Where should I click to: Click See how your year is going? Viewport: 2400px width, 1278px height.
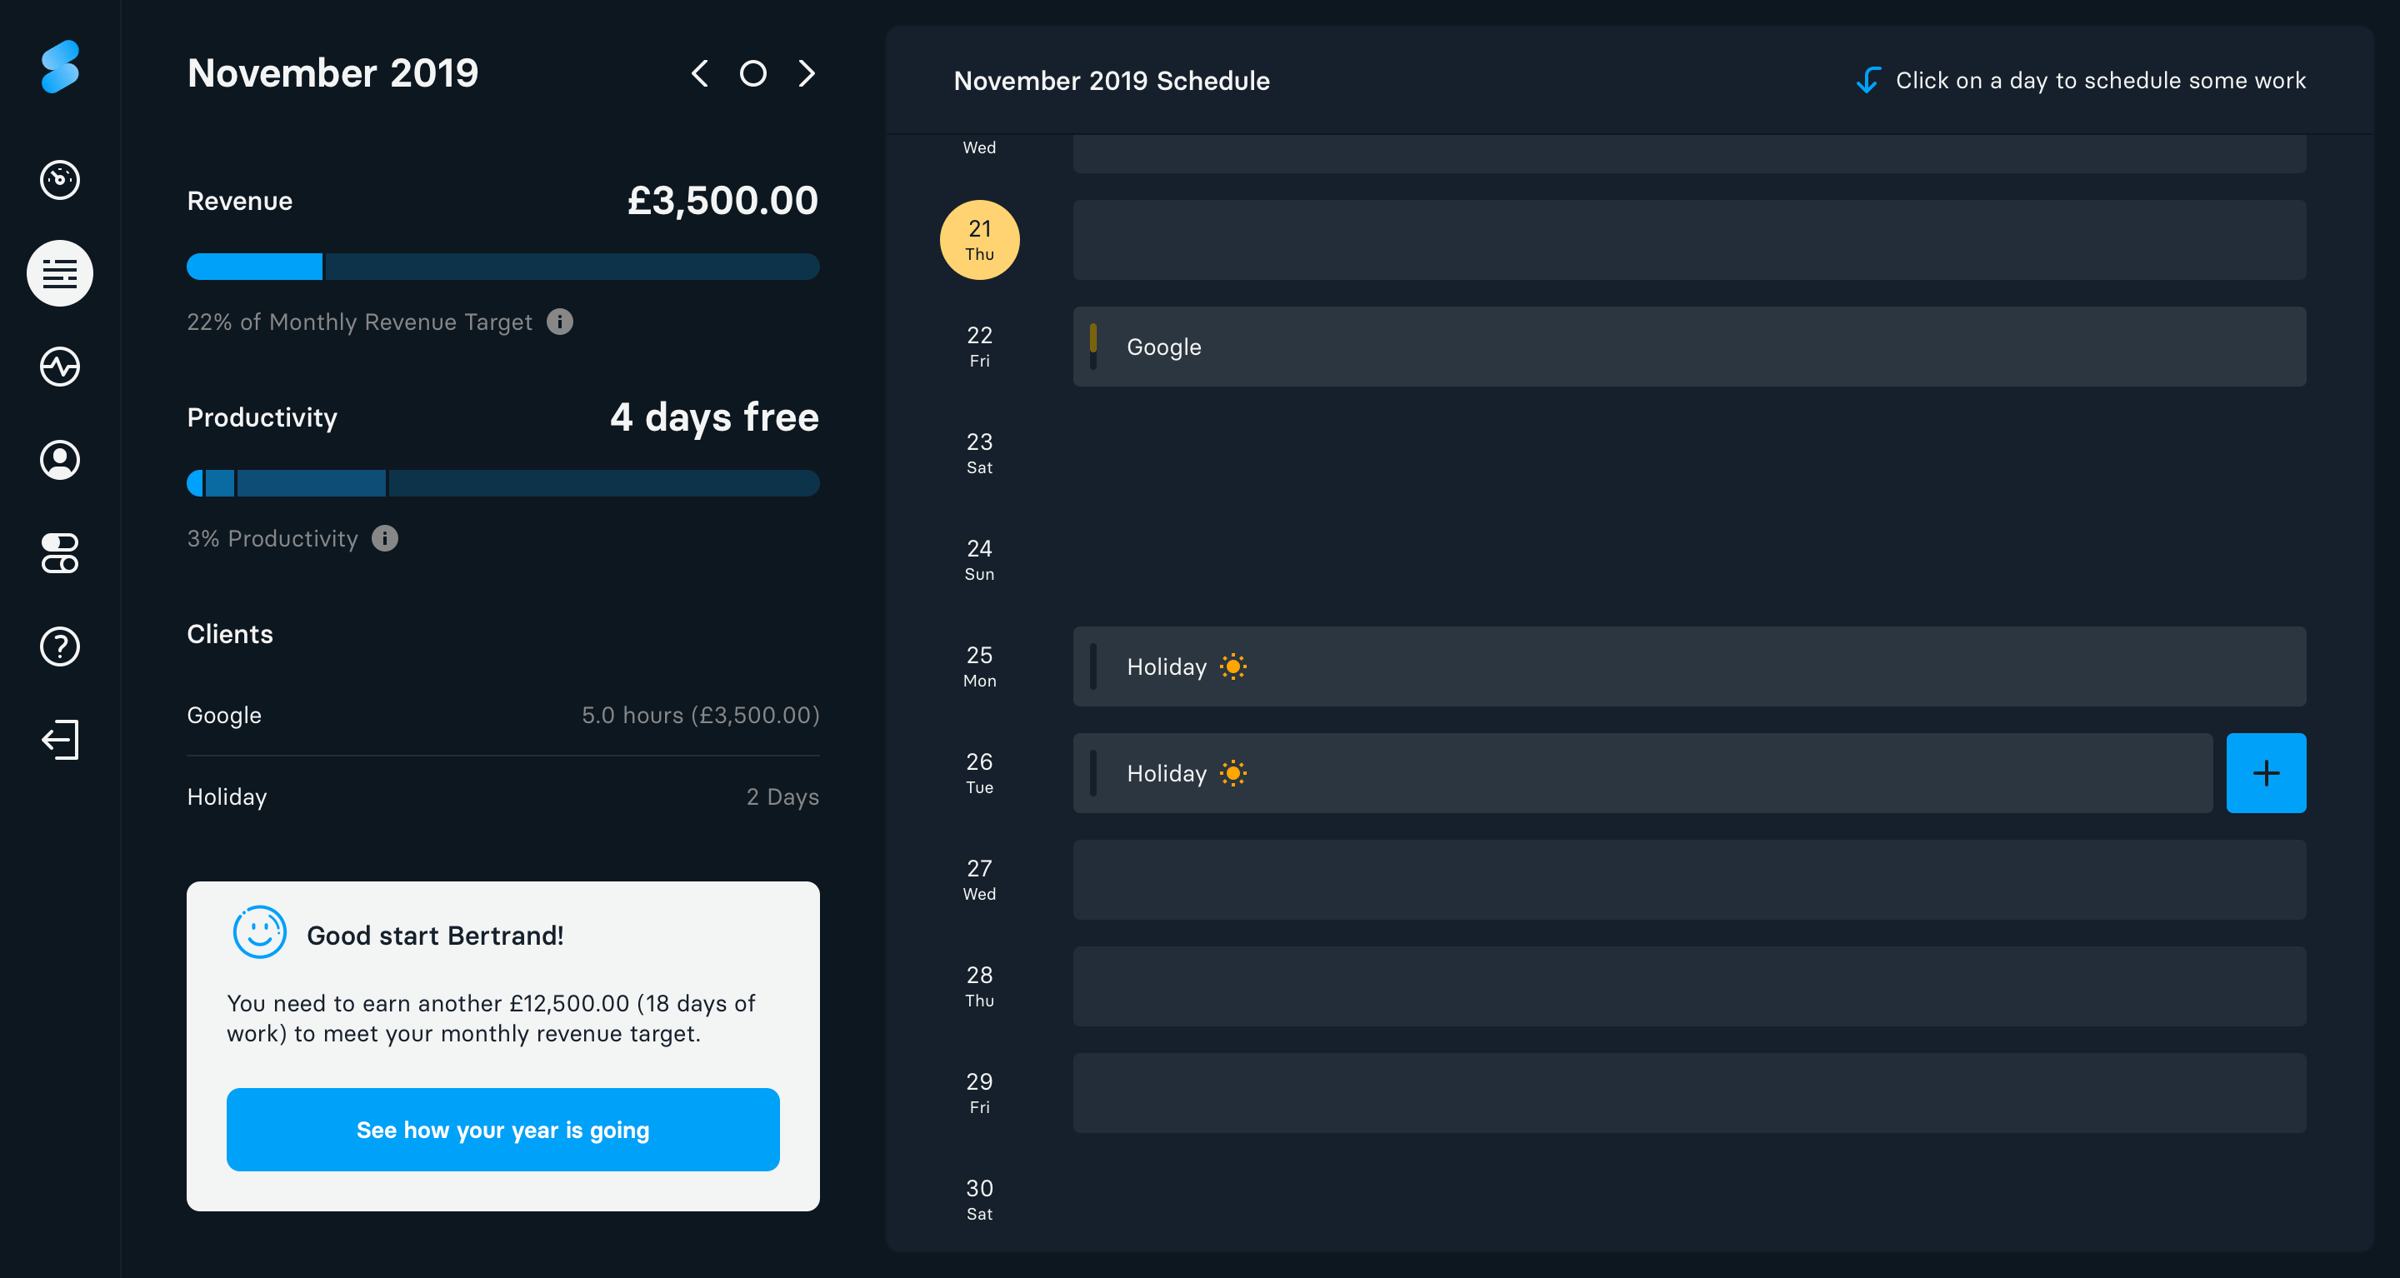pos(503,1130)
